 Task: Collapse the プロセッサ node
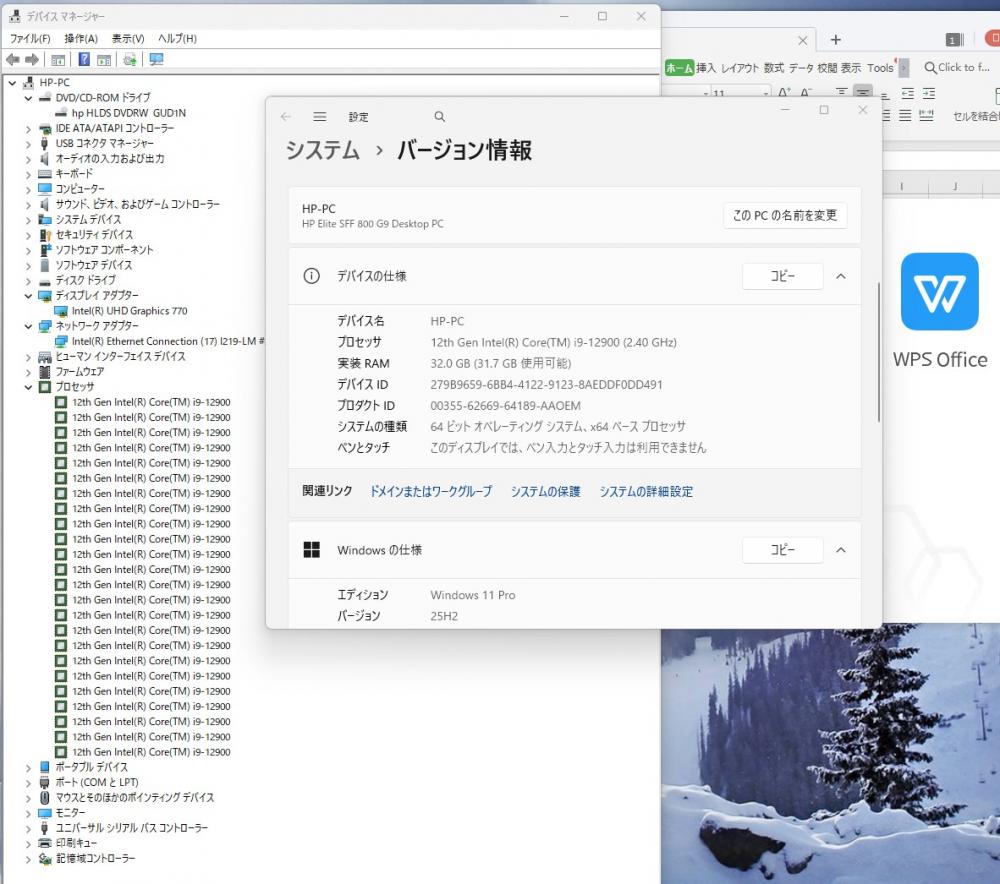pyautogui.click(x=28, y=387)
